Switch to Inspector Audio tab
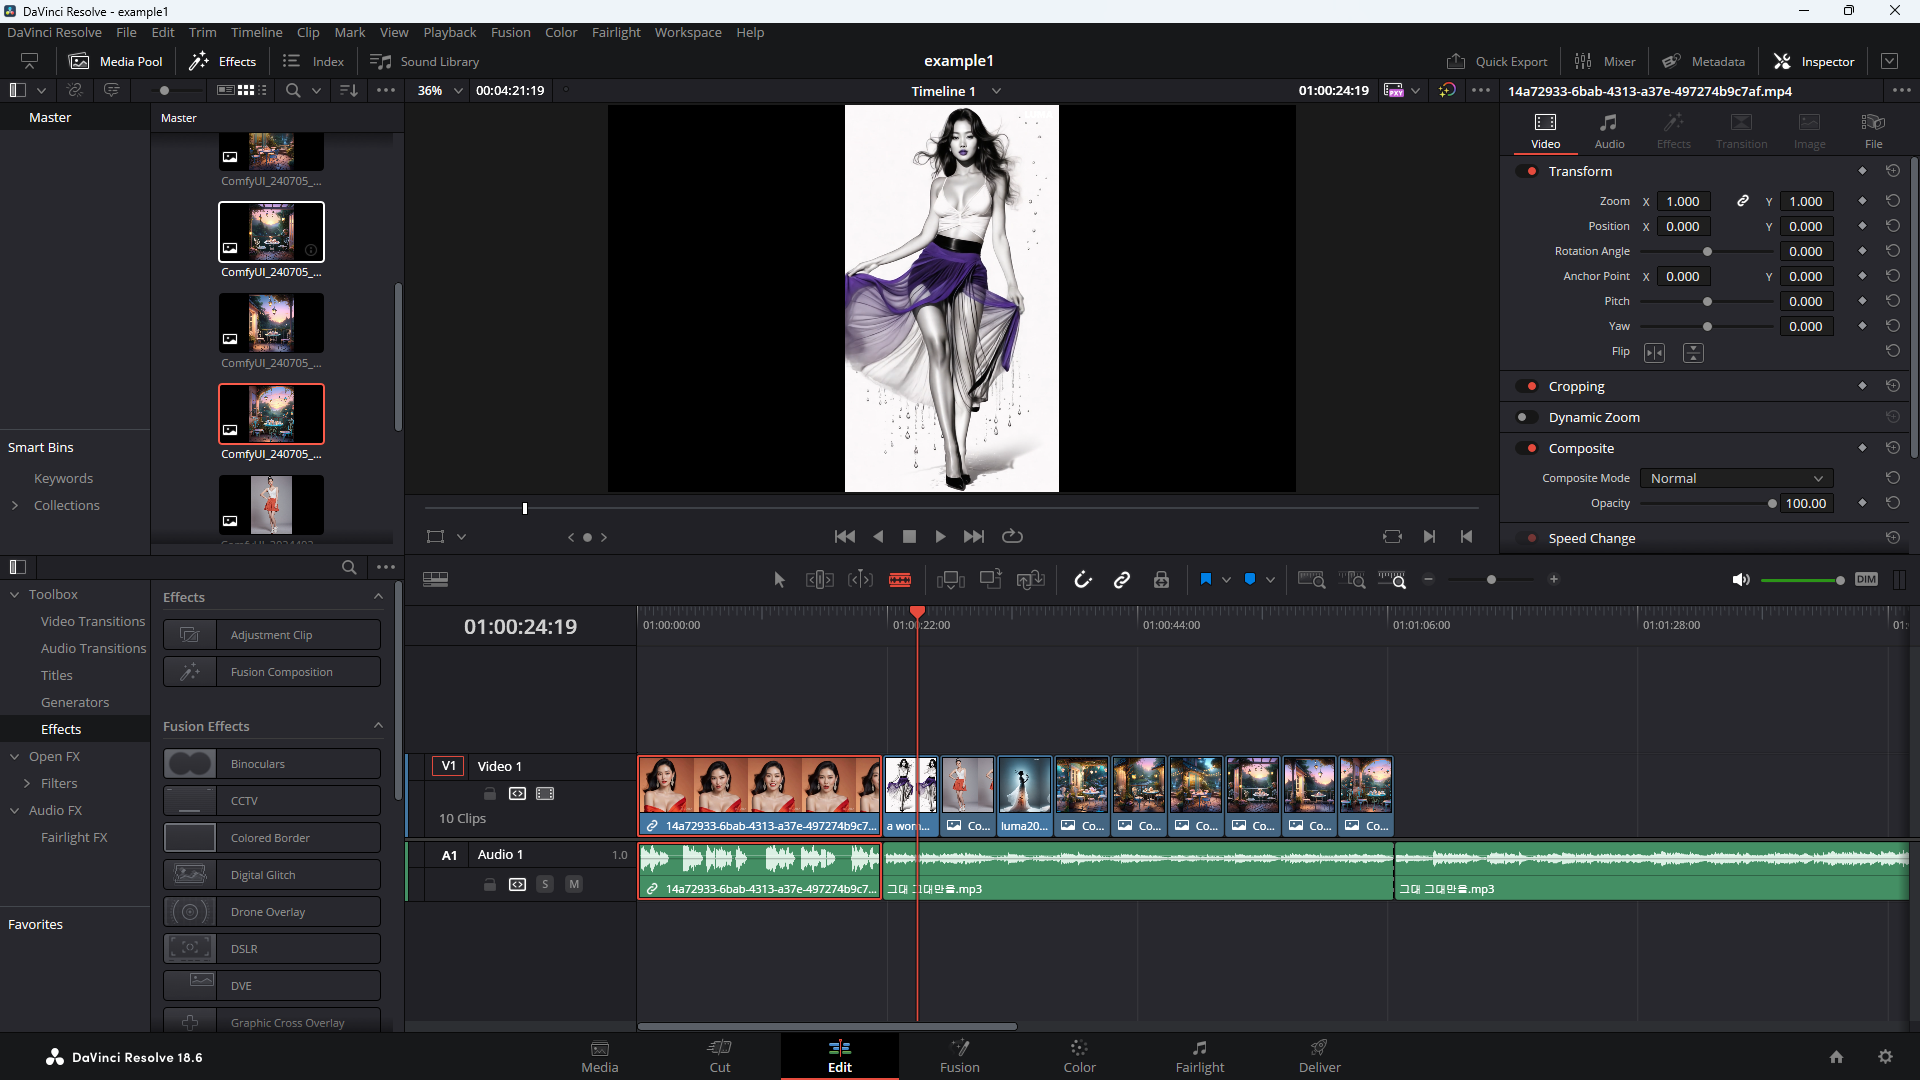 pyautogui.click(x=1609, y=131)
